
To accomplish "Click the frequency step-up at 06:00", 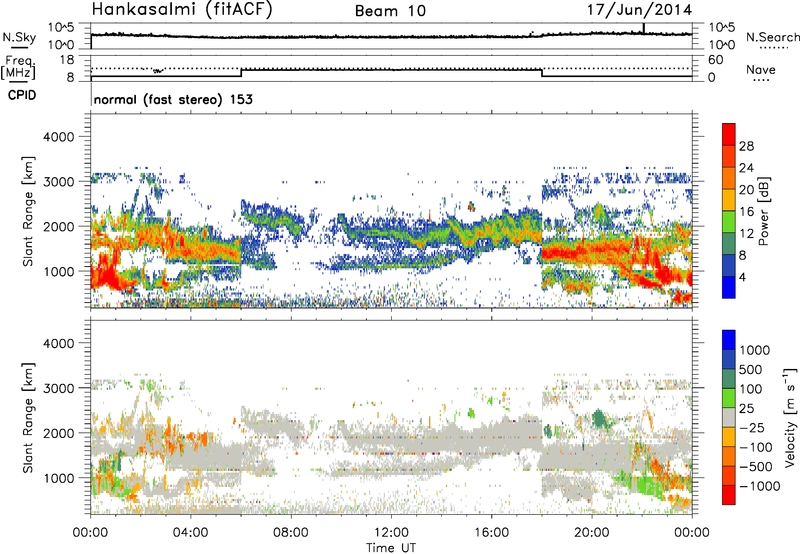I will pos(241,72).
